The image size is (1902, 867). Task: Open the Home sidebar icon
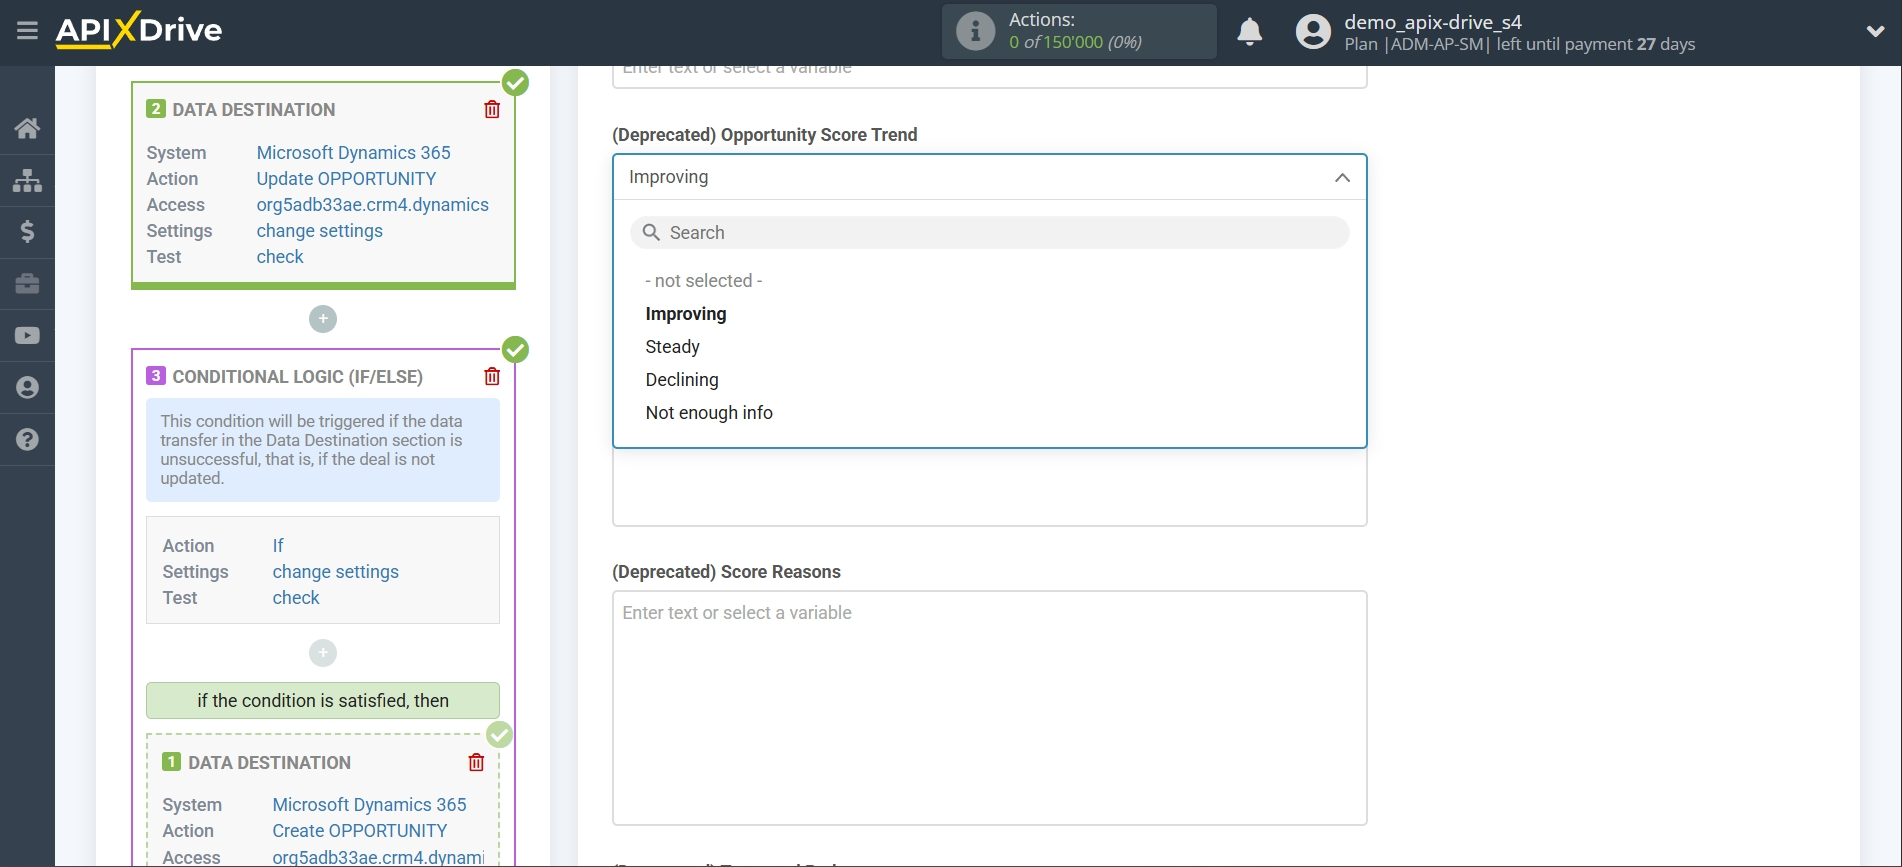tap(27, 128)
